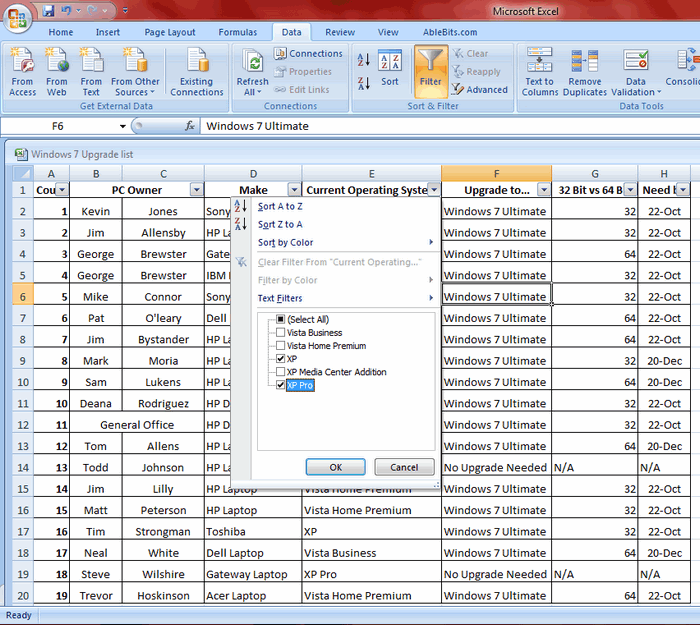This screenshot has width=700, height=625.
Task: Open Current Operating System filter dropdown
Action: tap(434, 190)
